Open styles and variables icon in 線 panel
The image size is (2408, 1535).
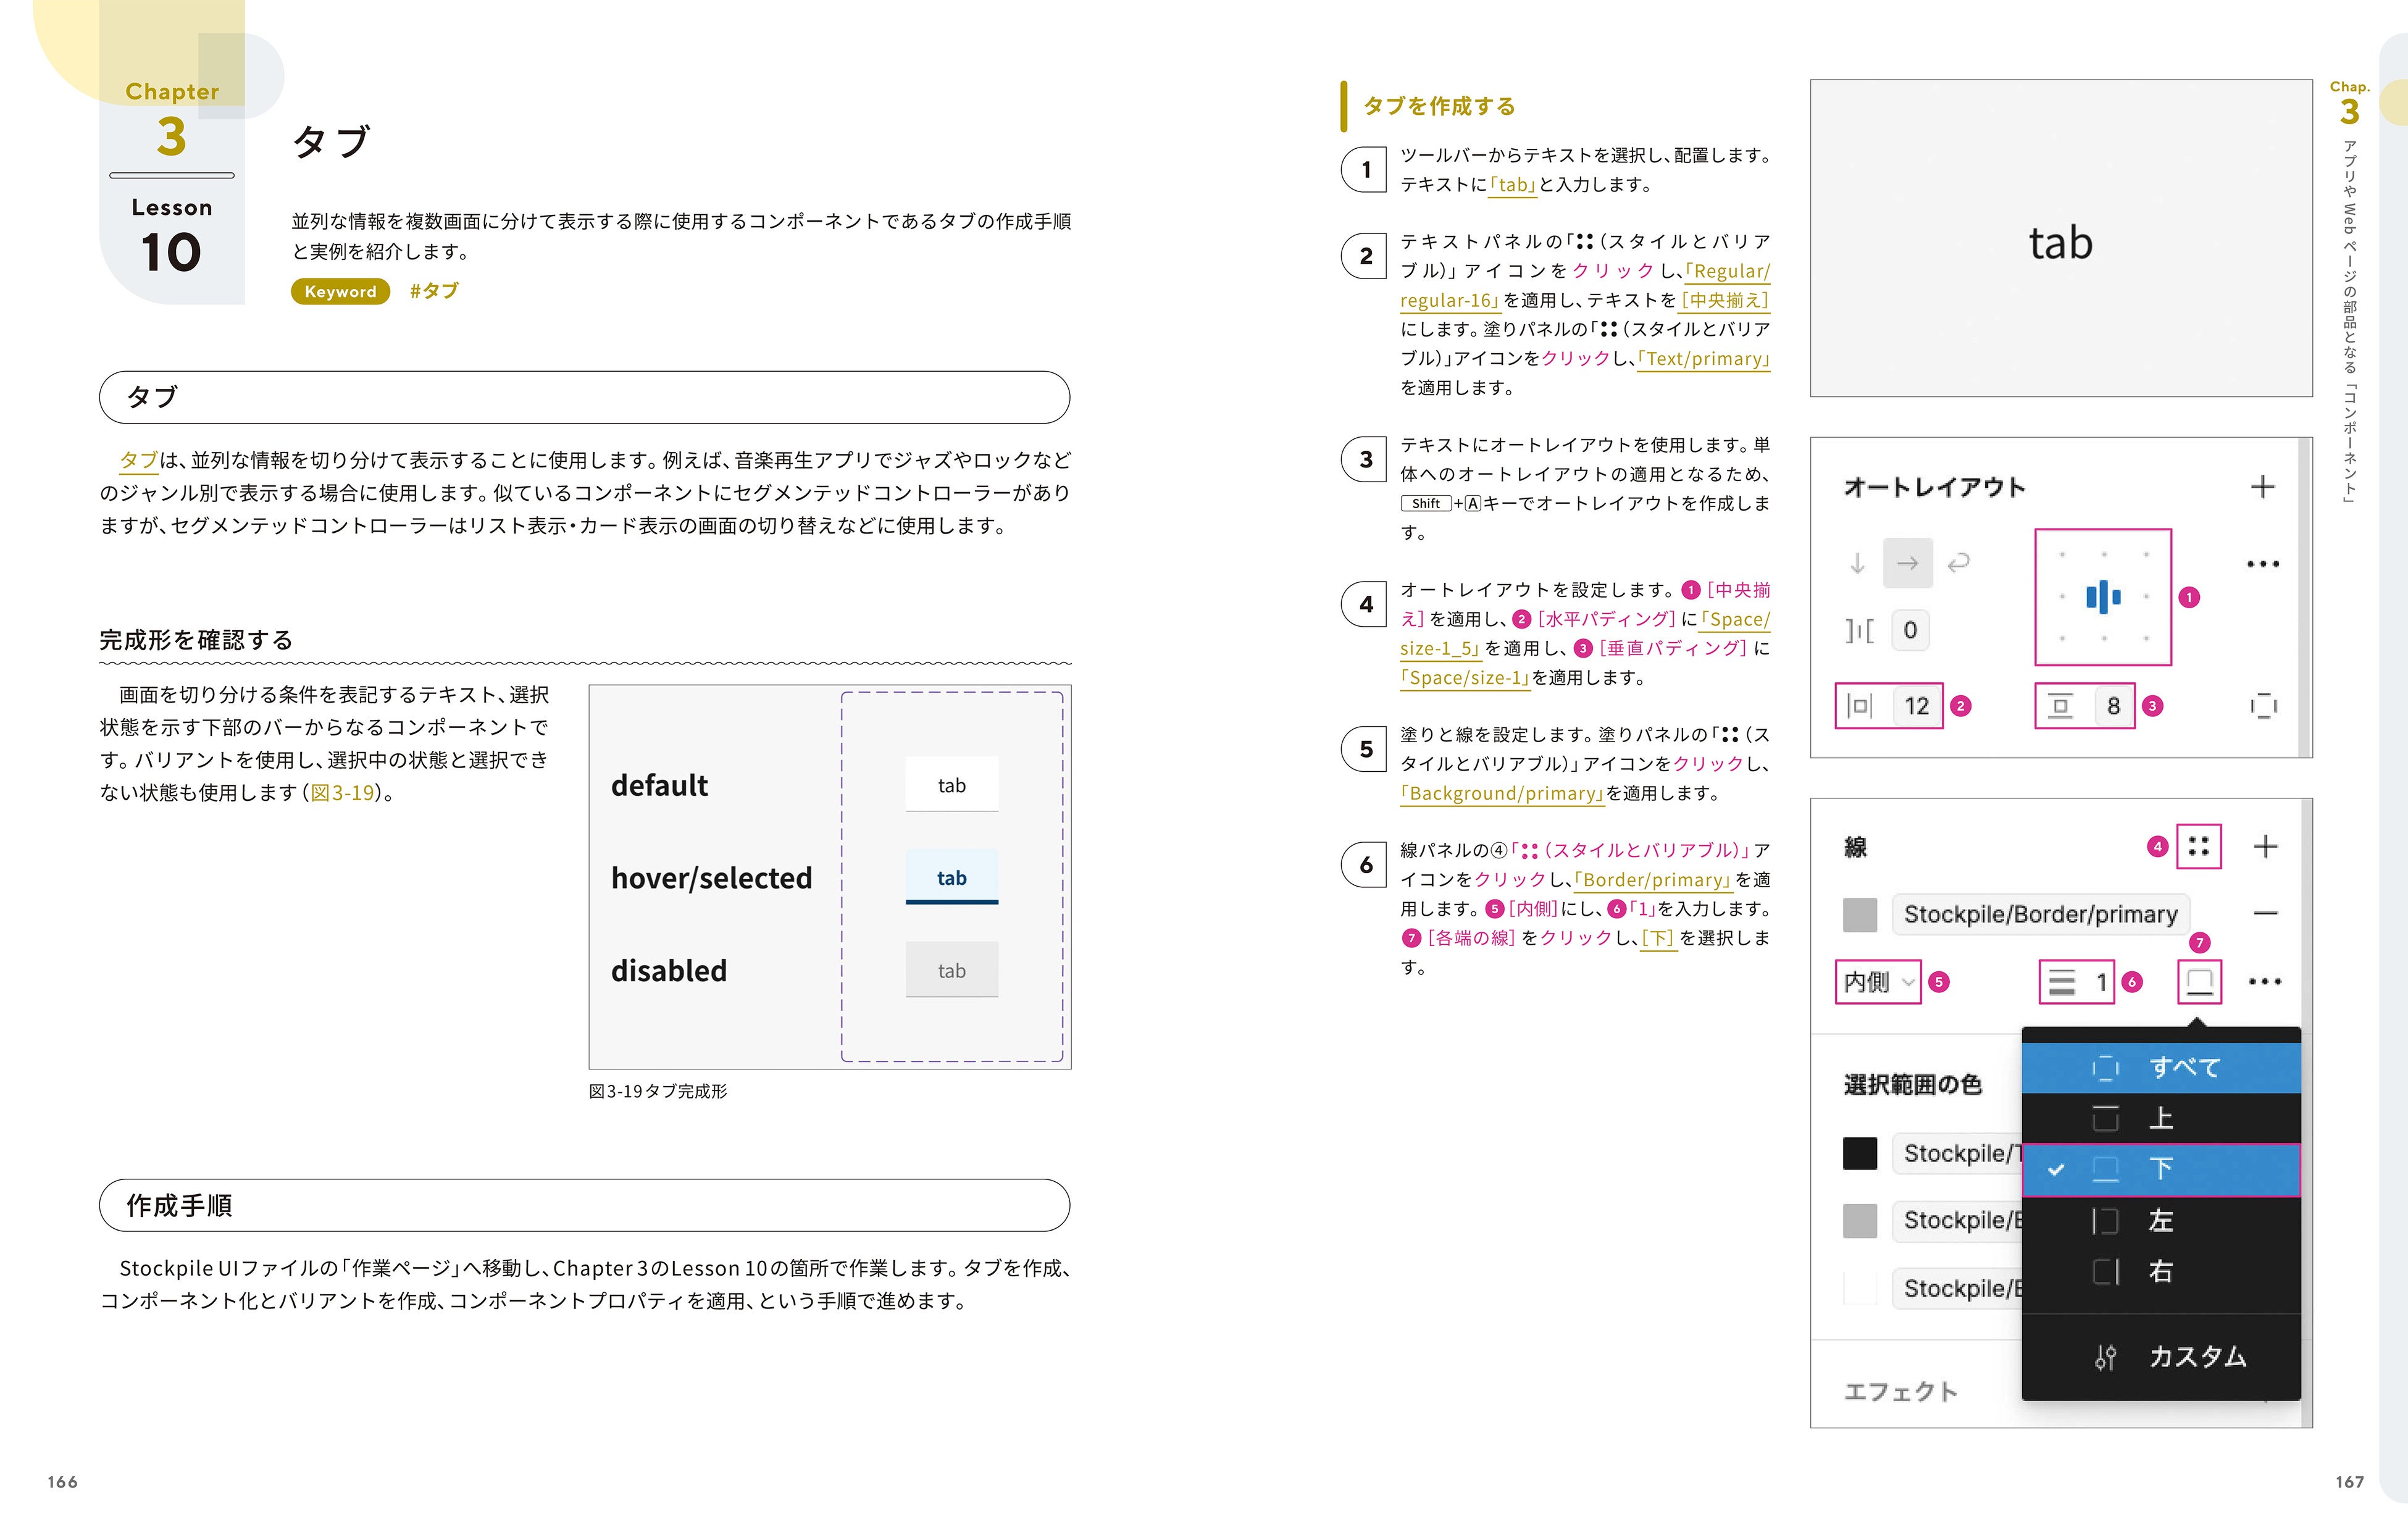point(2199,845)
